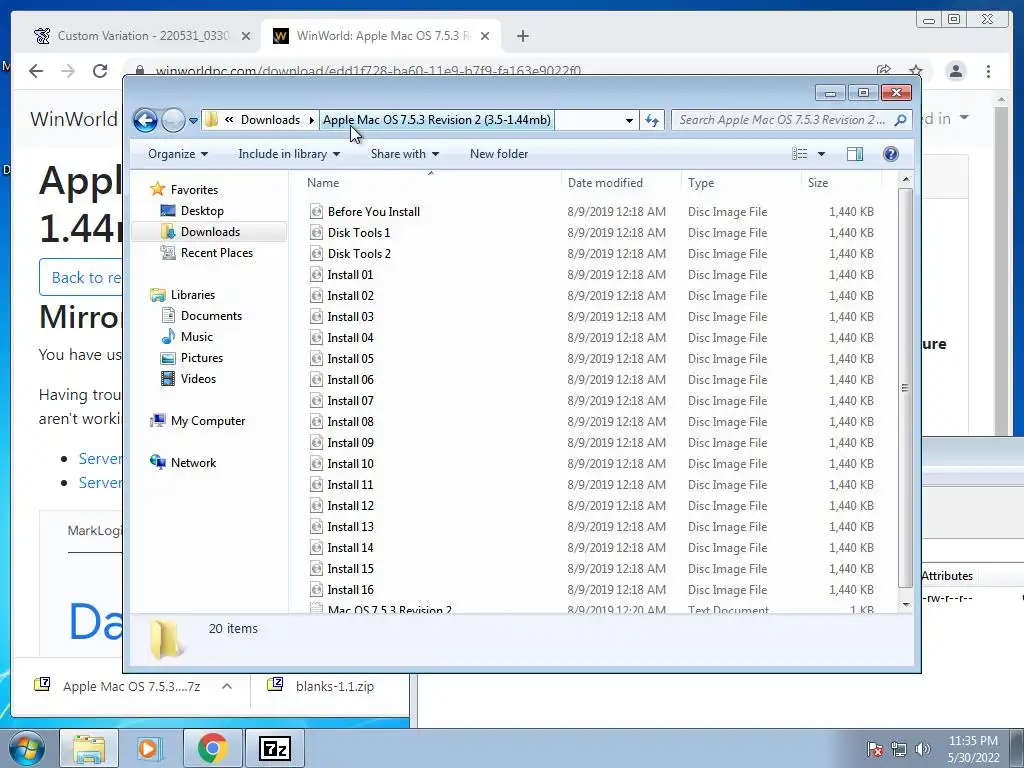Click the Disk Tools 2 disc icon
This screenshot has height=768, width=1024.
click(316, 253)
